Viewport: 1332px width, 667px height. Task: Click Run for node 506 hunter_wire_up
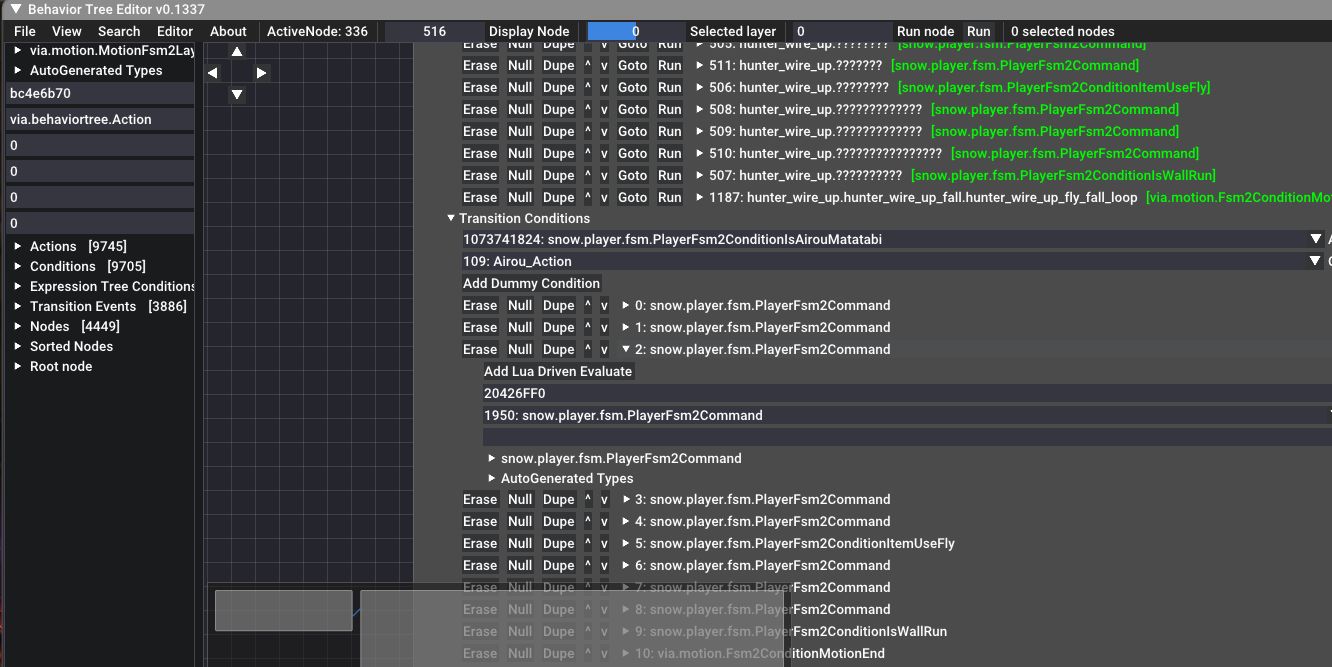[669, 87]
